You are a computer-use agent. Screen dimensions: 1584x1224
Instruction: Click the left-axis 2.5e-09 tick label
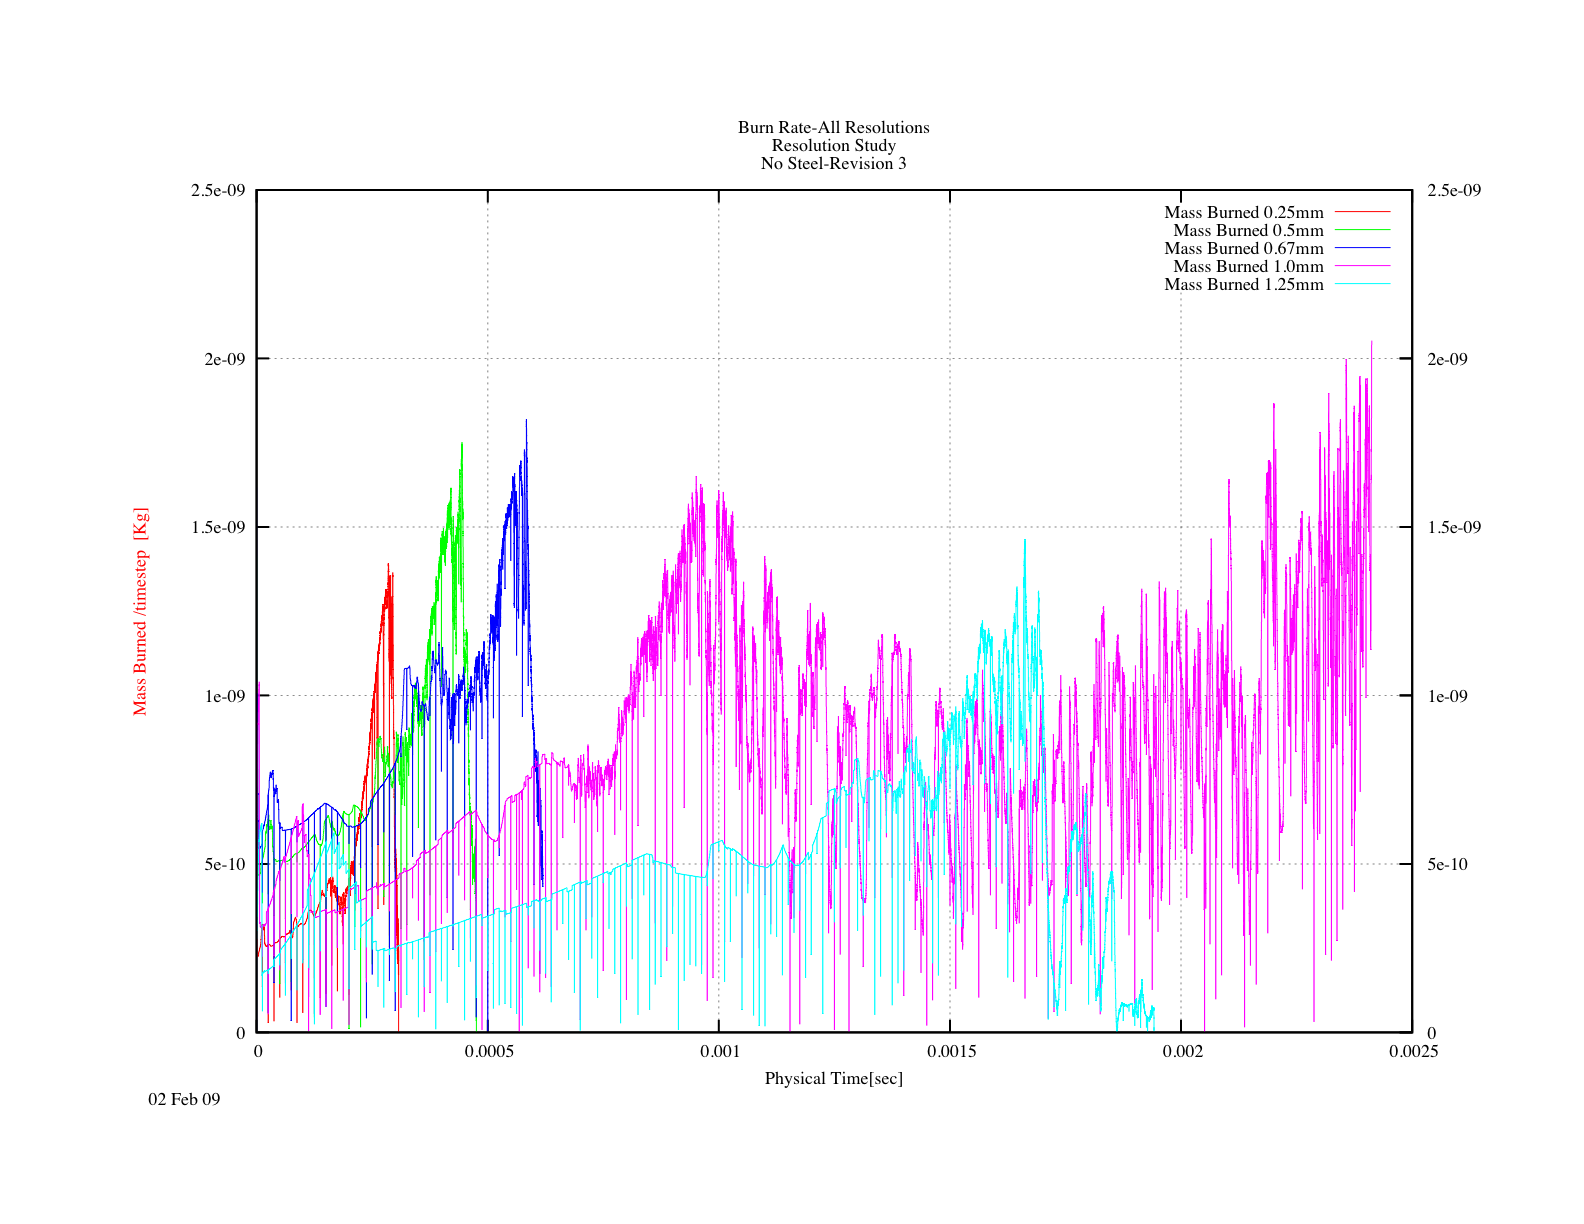[218, 190]
